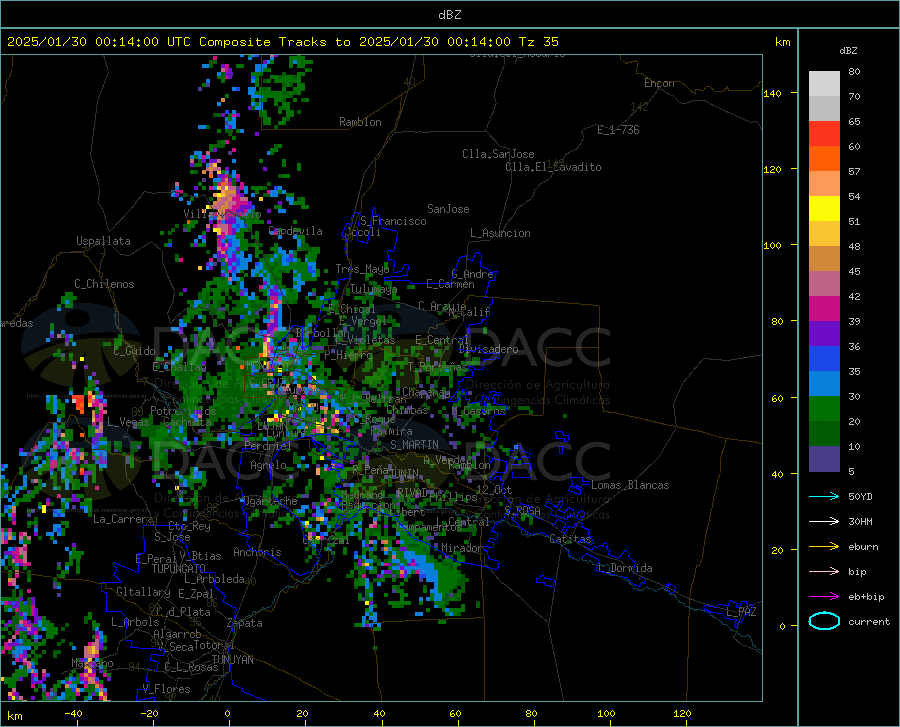
Task: Click the Encon map label
Action: (x=659, y=83)
